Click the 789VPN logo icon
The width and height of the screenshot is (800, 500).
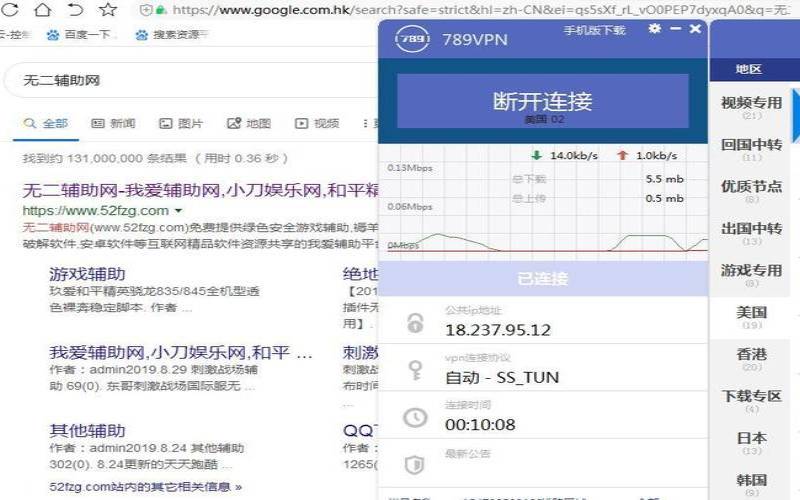412,39
